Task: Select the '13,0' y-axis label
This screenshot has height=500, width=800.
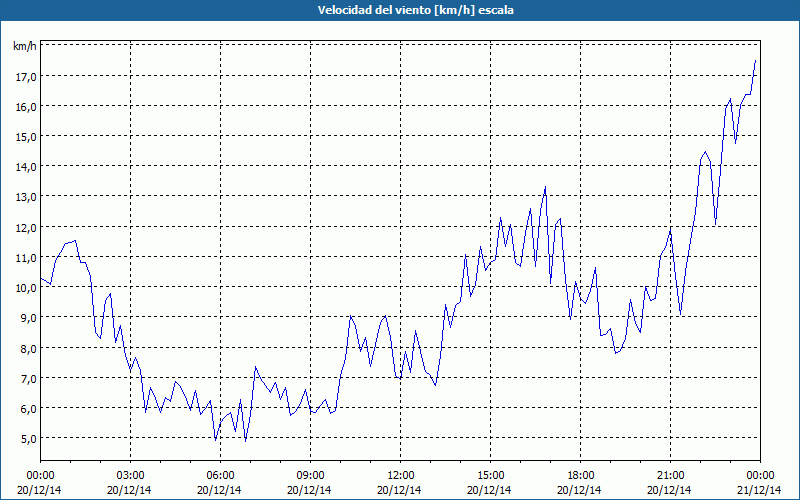Action: (x=26, y=197)
